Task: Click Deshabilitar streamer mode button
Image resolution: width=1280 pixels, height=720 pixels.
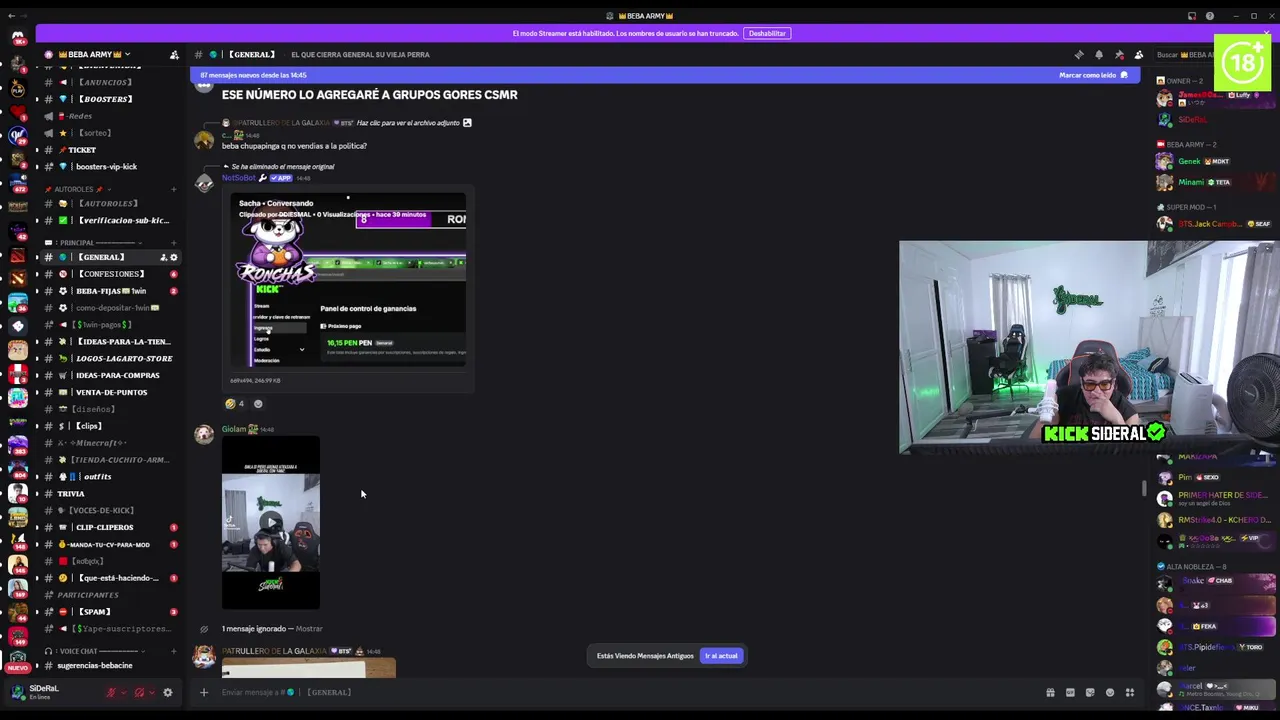Action: pyautogui.click(x=767, y=33)
